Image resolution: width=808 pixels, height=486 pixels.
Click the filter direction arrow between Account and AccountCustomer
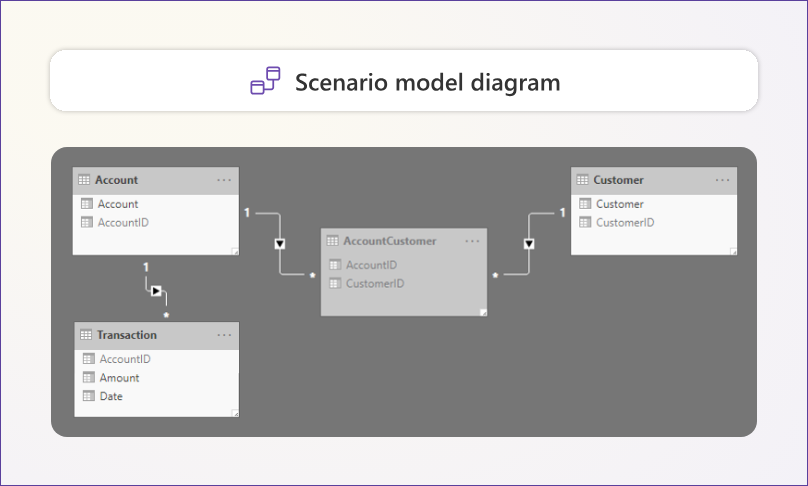point(280,244)
